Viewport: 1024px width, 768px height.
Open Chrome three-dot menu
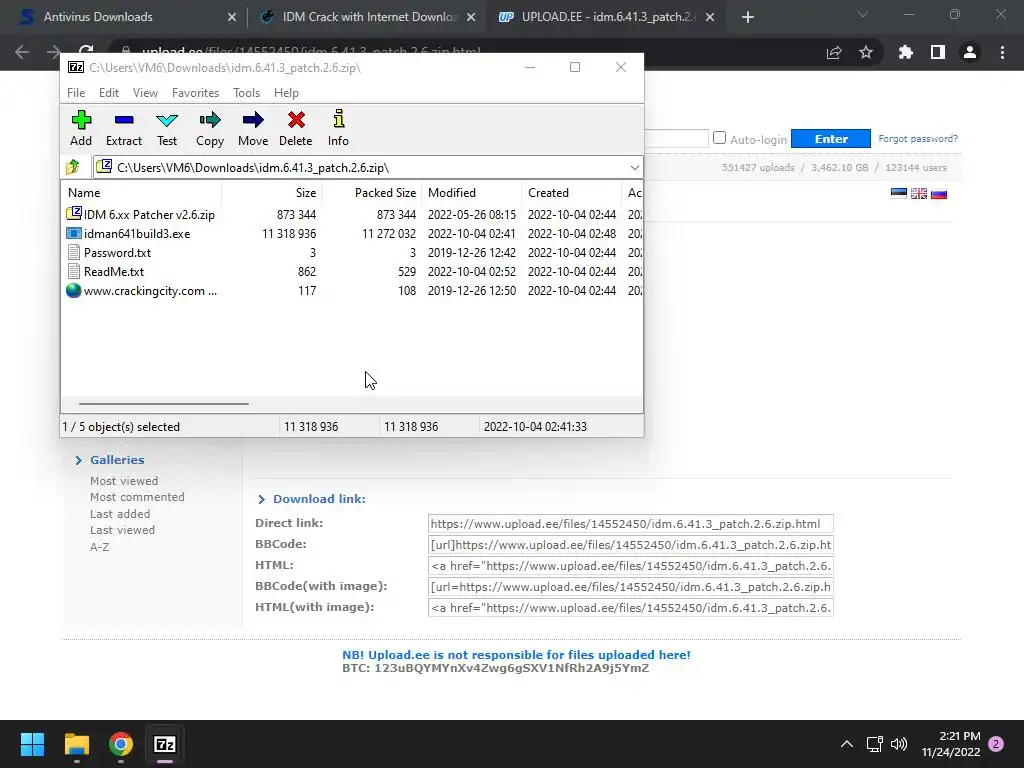(1002, 52)
